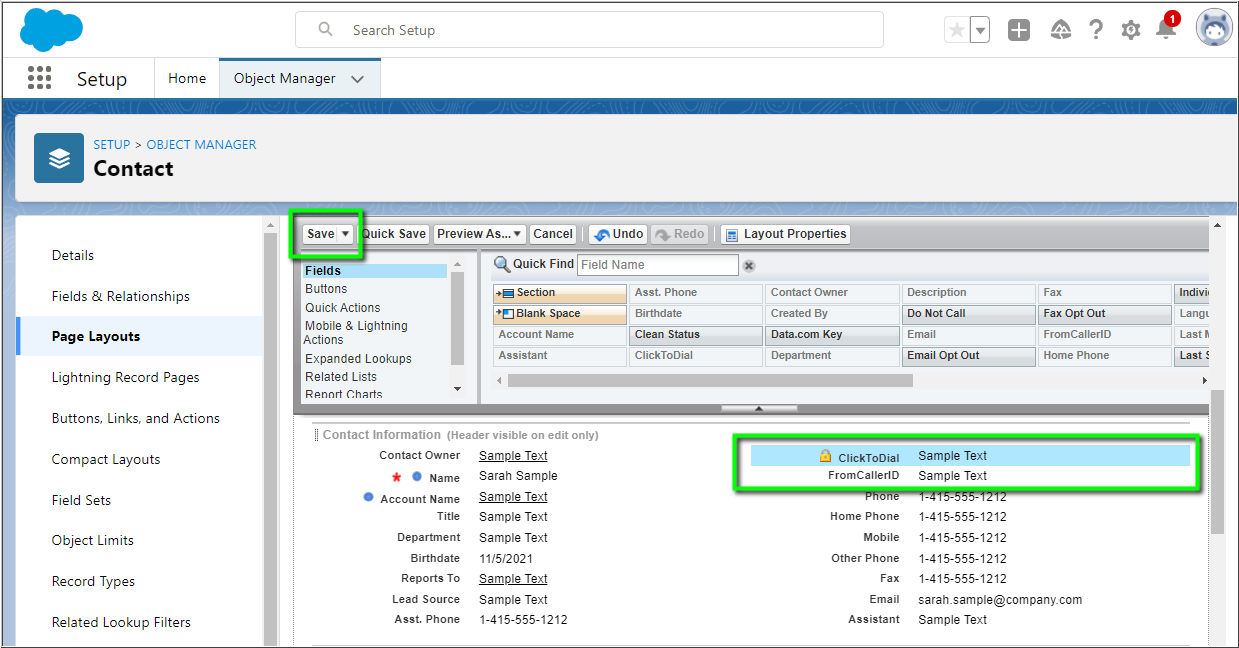Click the palette category list down arrow
Image resolution: width=1239 pixels, height=648 pixels.
point(458,388)
